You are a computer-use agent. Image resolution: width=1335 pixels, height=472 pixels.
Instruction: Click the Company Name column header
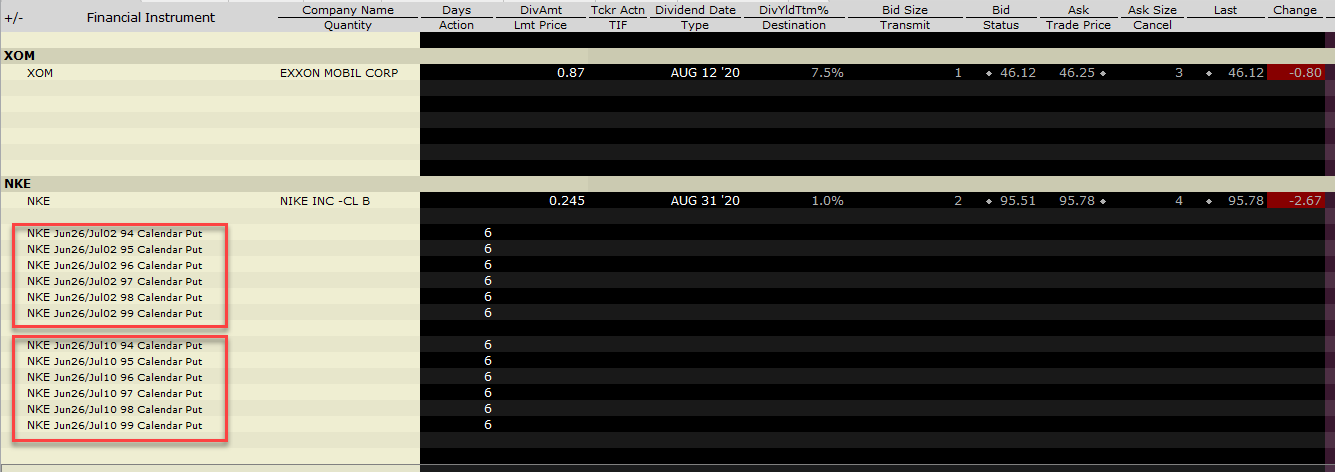point(348,10)
